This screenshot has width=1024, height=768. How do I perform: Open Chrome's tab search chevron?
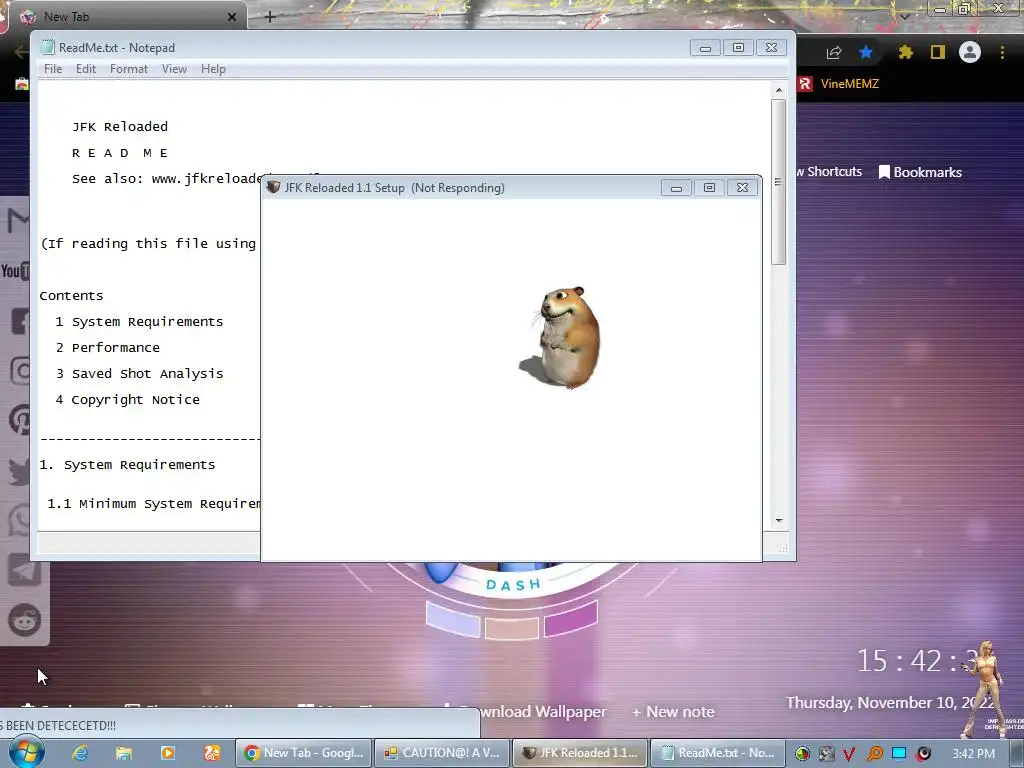(905, 16)
